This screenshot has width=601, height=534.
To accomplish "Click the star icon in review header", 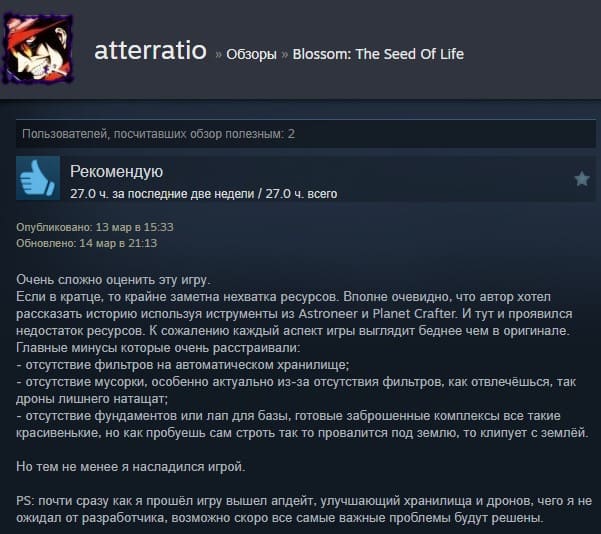I will tap(581, 179).
